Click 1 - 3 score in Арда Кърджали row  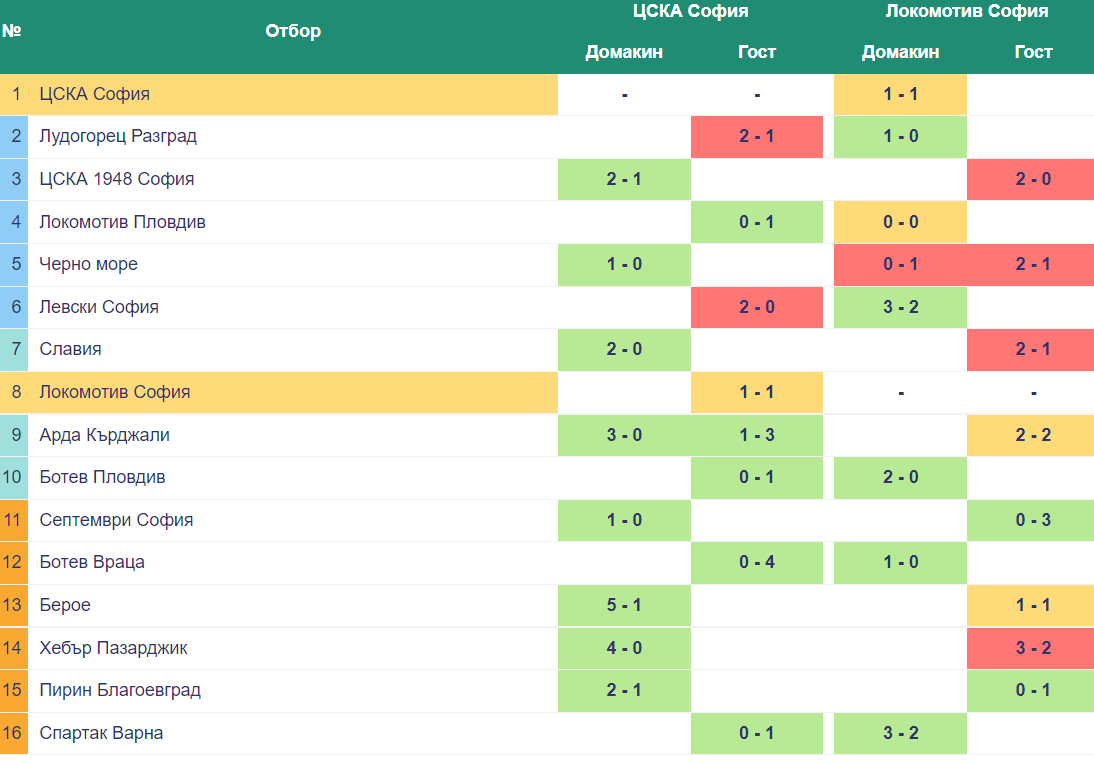pyautogui.click(x=757, y=435)
